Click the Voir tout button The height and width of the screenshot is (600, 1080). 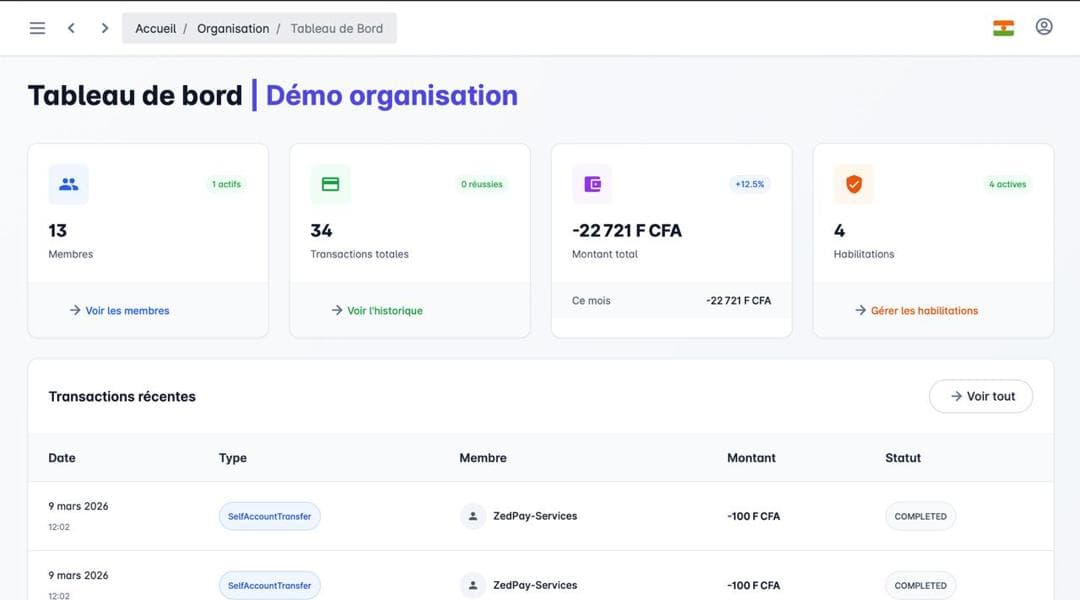981,396
